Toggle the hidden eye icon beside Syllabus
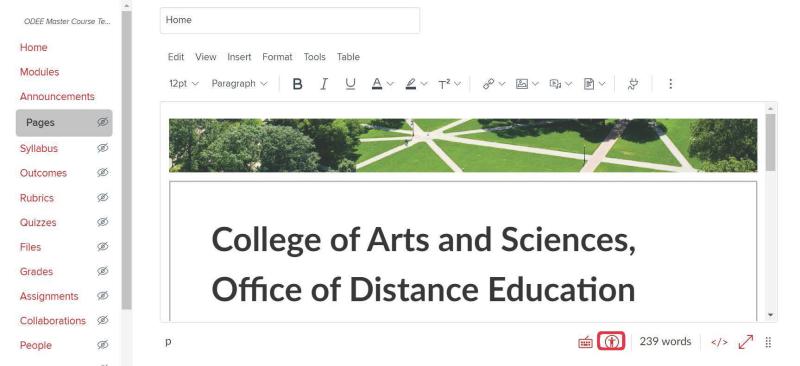The height and width of the screenshot is (366, 800). click(103, 148)
